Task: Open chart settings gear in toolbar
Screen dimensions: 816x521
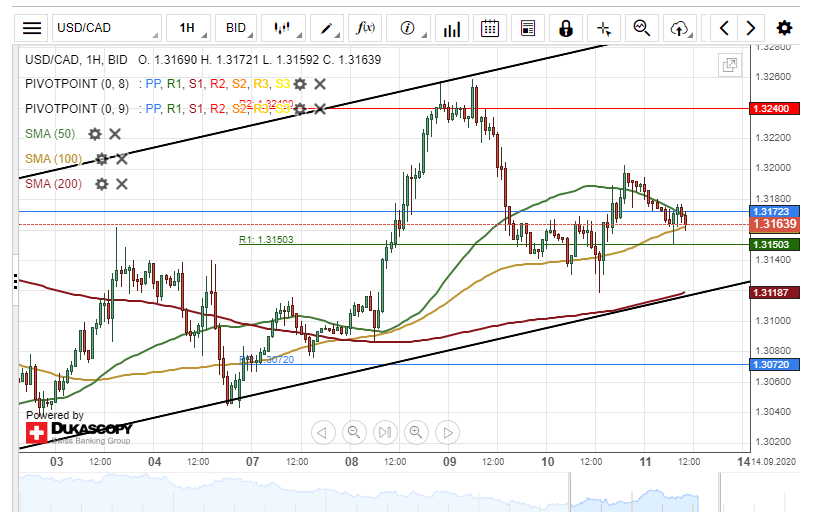Action: pos(785,28)
